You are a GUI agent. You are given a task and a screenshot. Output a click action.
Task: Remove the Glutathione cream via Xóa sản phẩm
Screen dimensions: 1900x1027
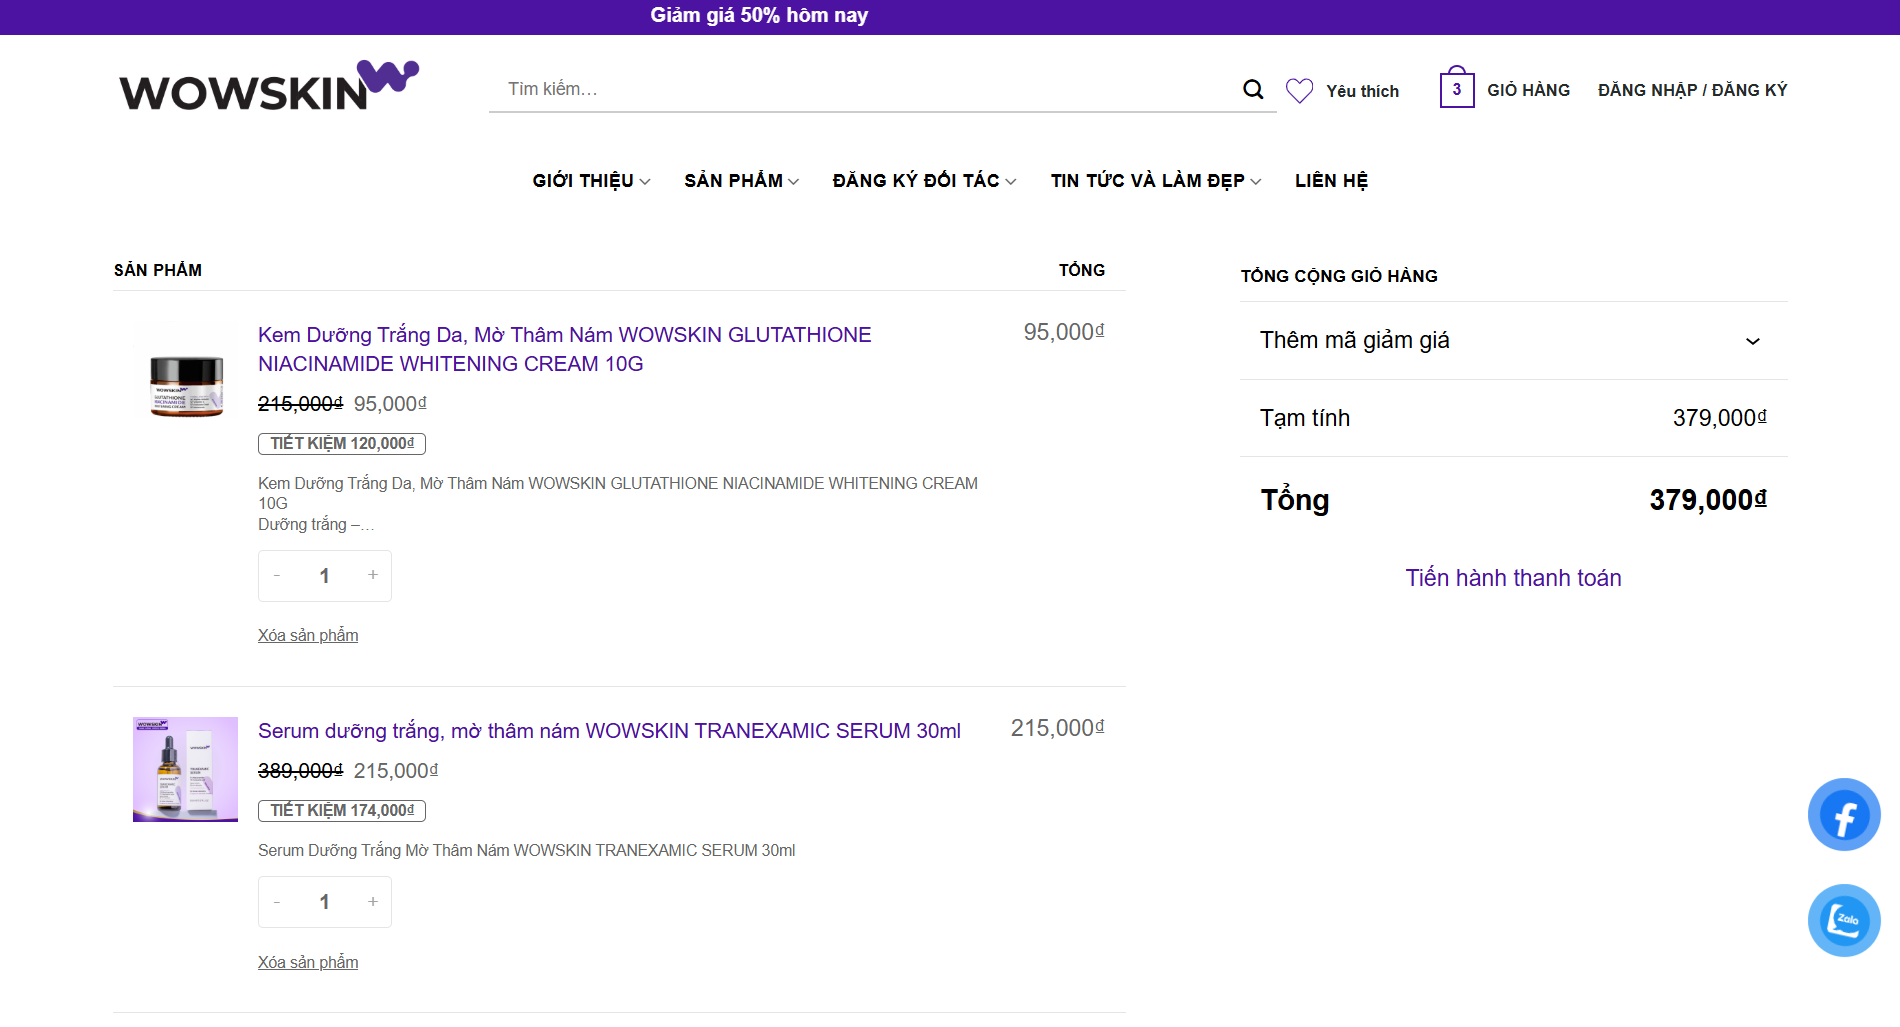pos(308,635)
